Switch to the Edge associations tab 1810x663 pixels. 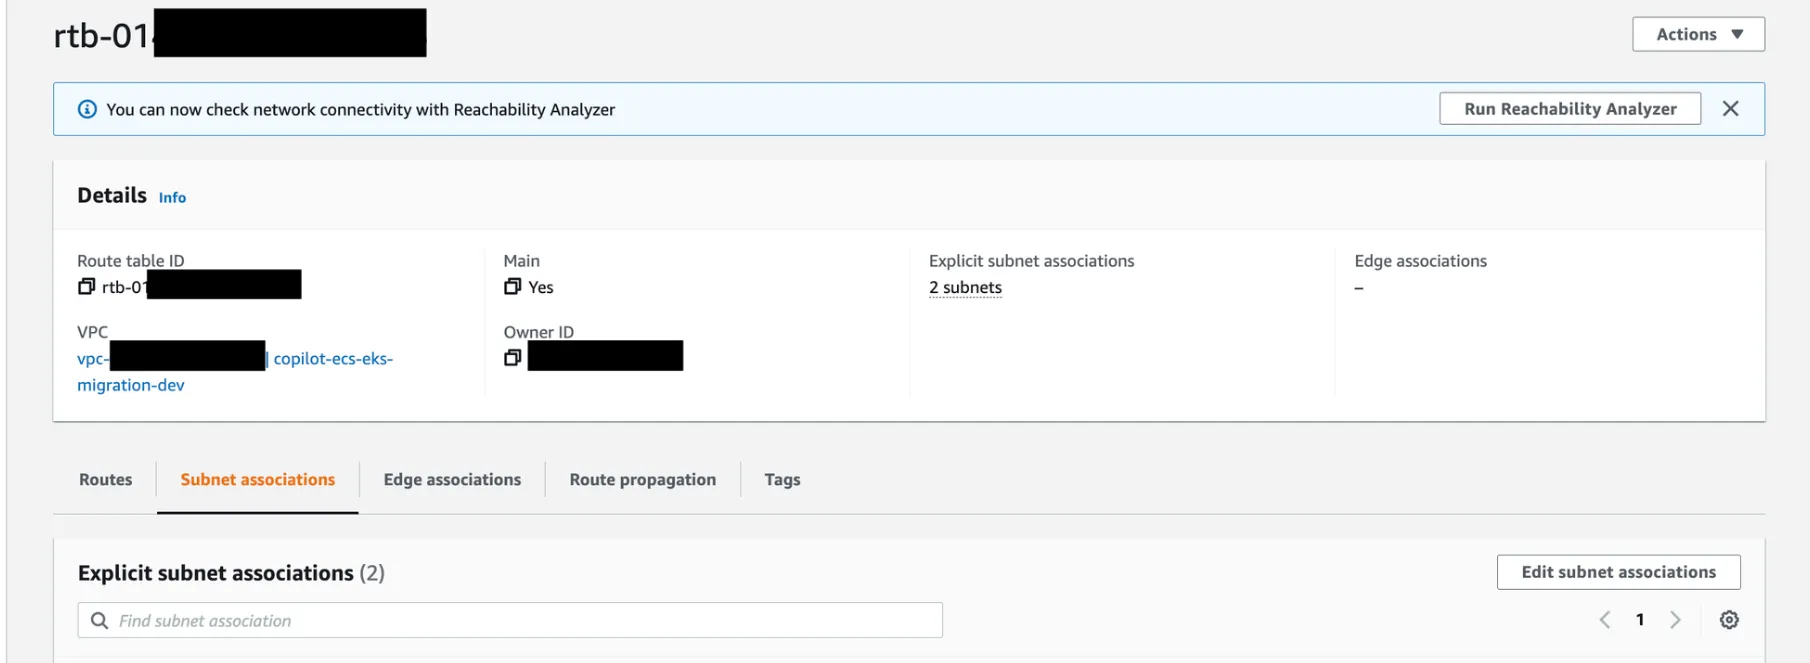coord(452,480)
